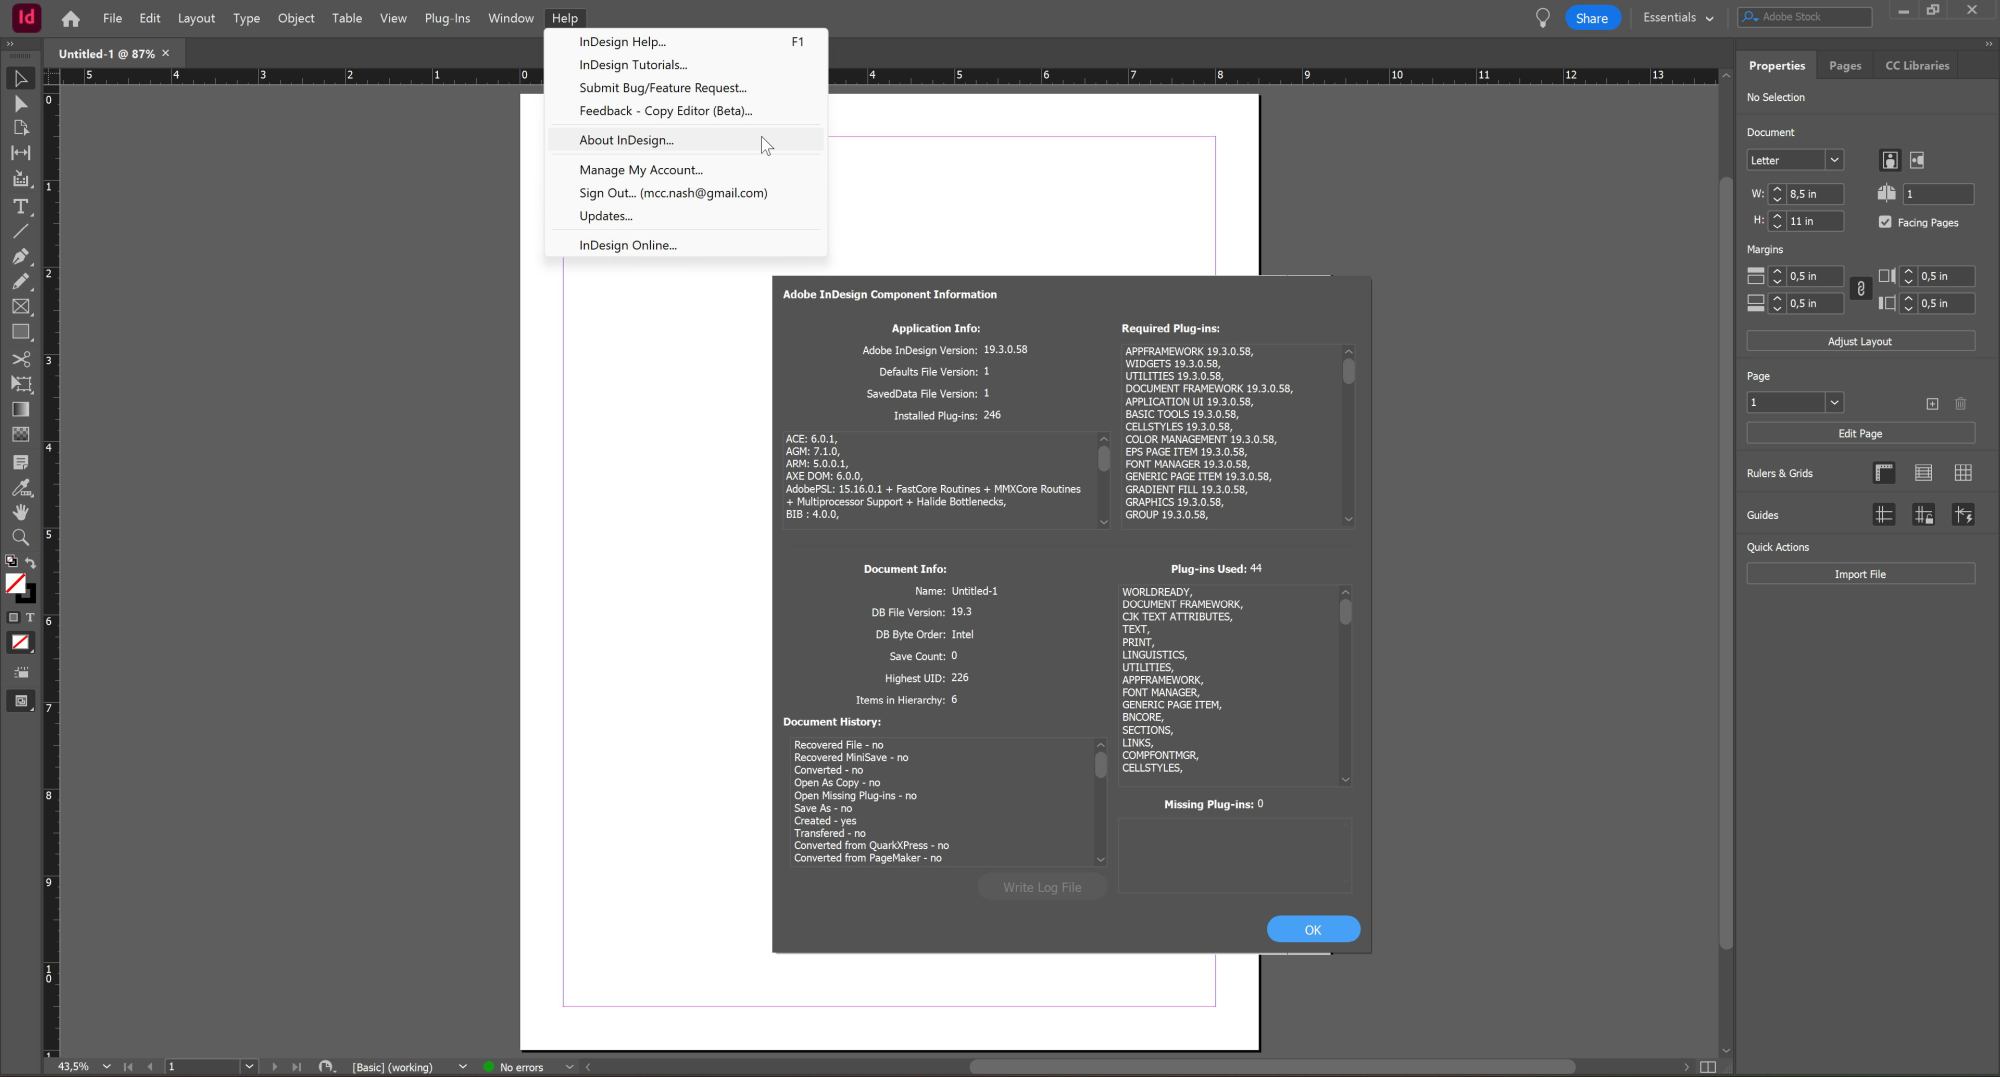Click the Adjust Layout button
2000x1077 pixels.
point(1859,341)
